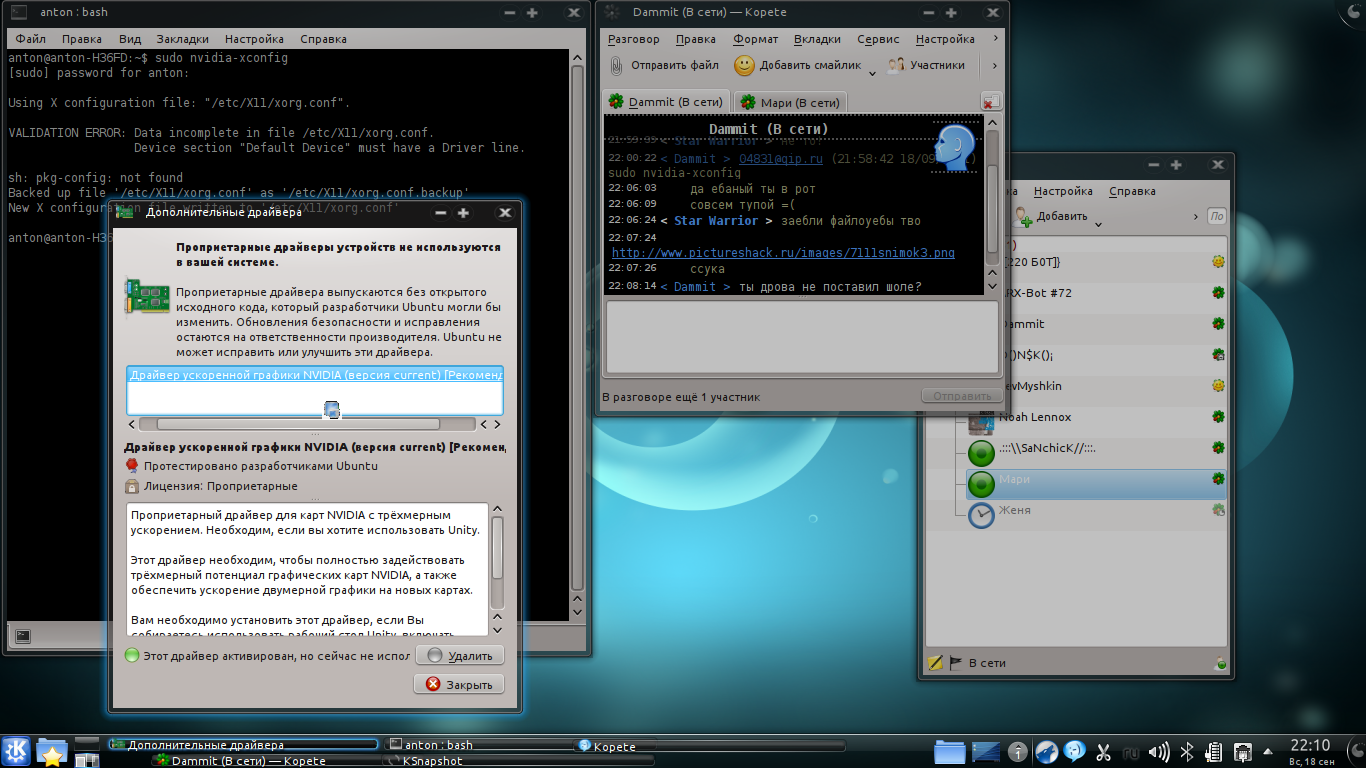Switch keyboard layout via ru indicator
This screenshot has width=1366, height=768.
1131,752
